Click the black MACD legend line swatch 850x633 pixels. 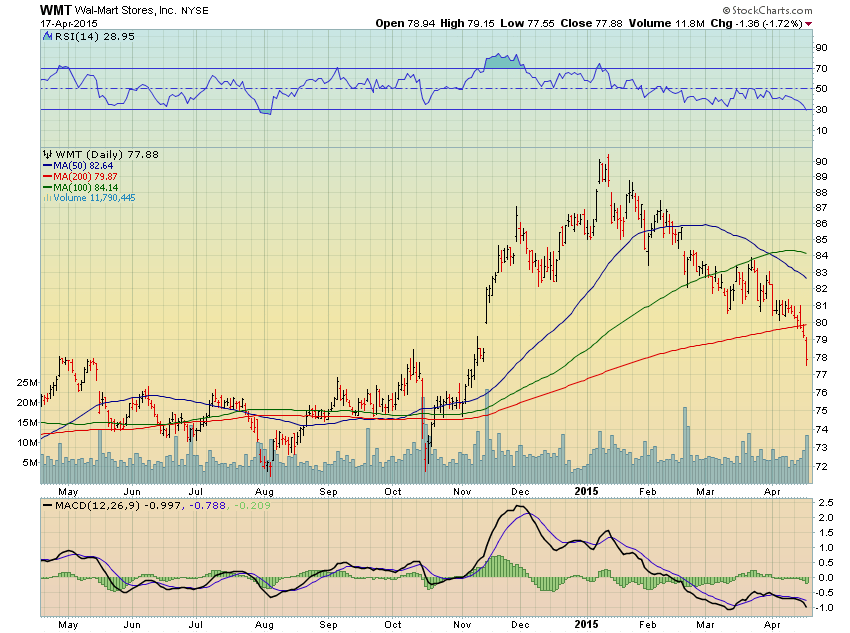pyautogui.click(x=48, y=506)
